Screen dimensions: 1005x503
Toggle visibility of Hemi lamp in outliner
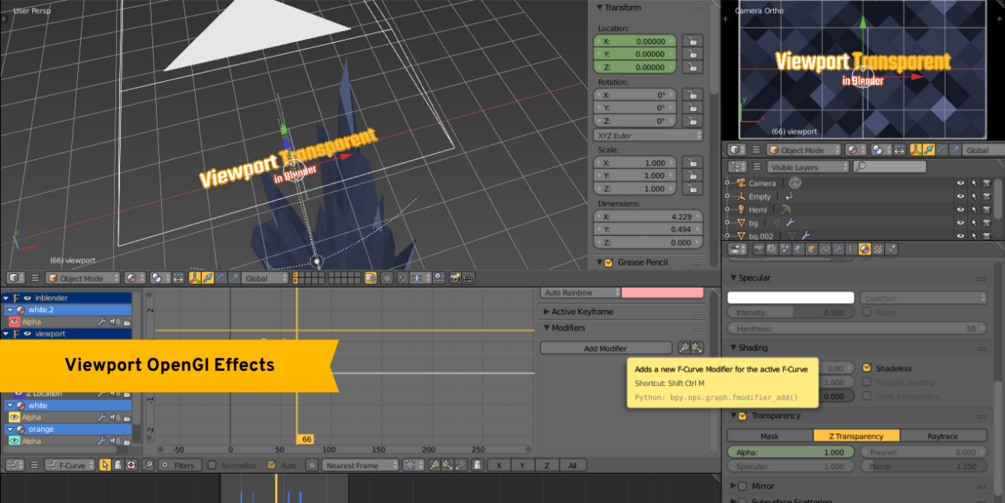coord(960,210)
